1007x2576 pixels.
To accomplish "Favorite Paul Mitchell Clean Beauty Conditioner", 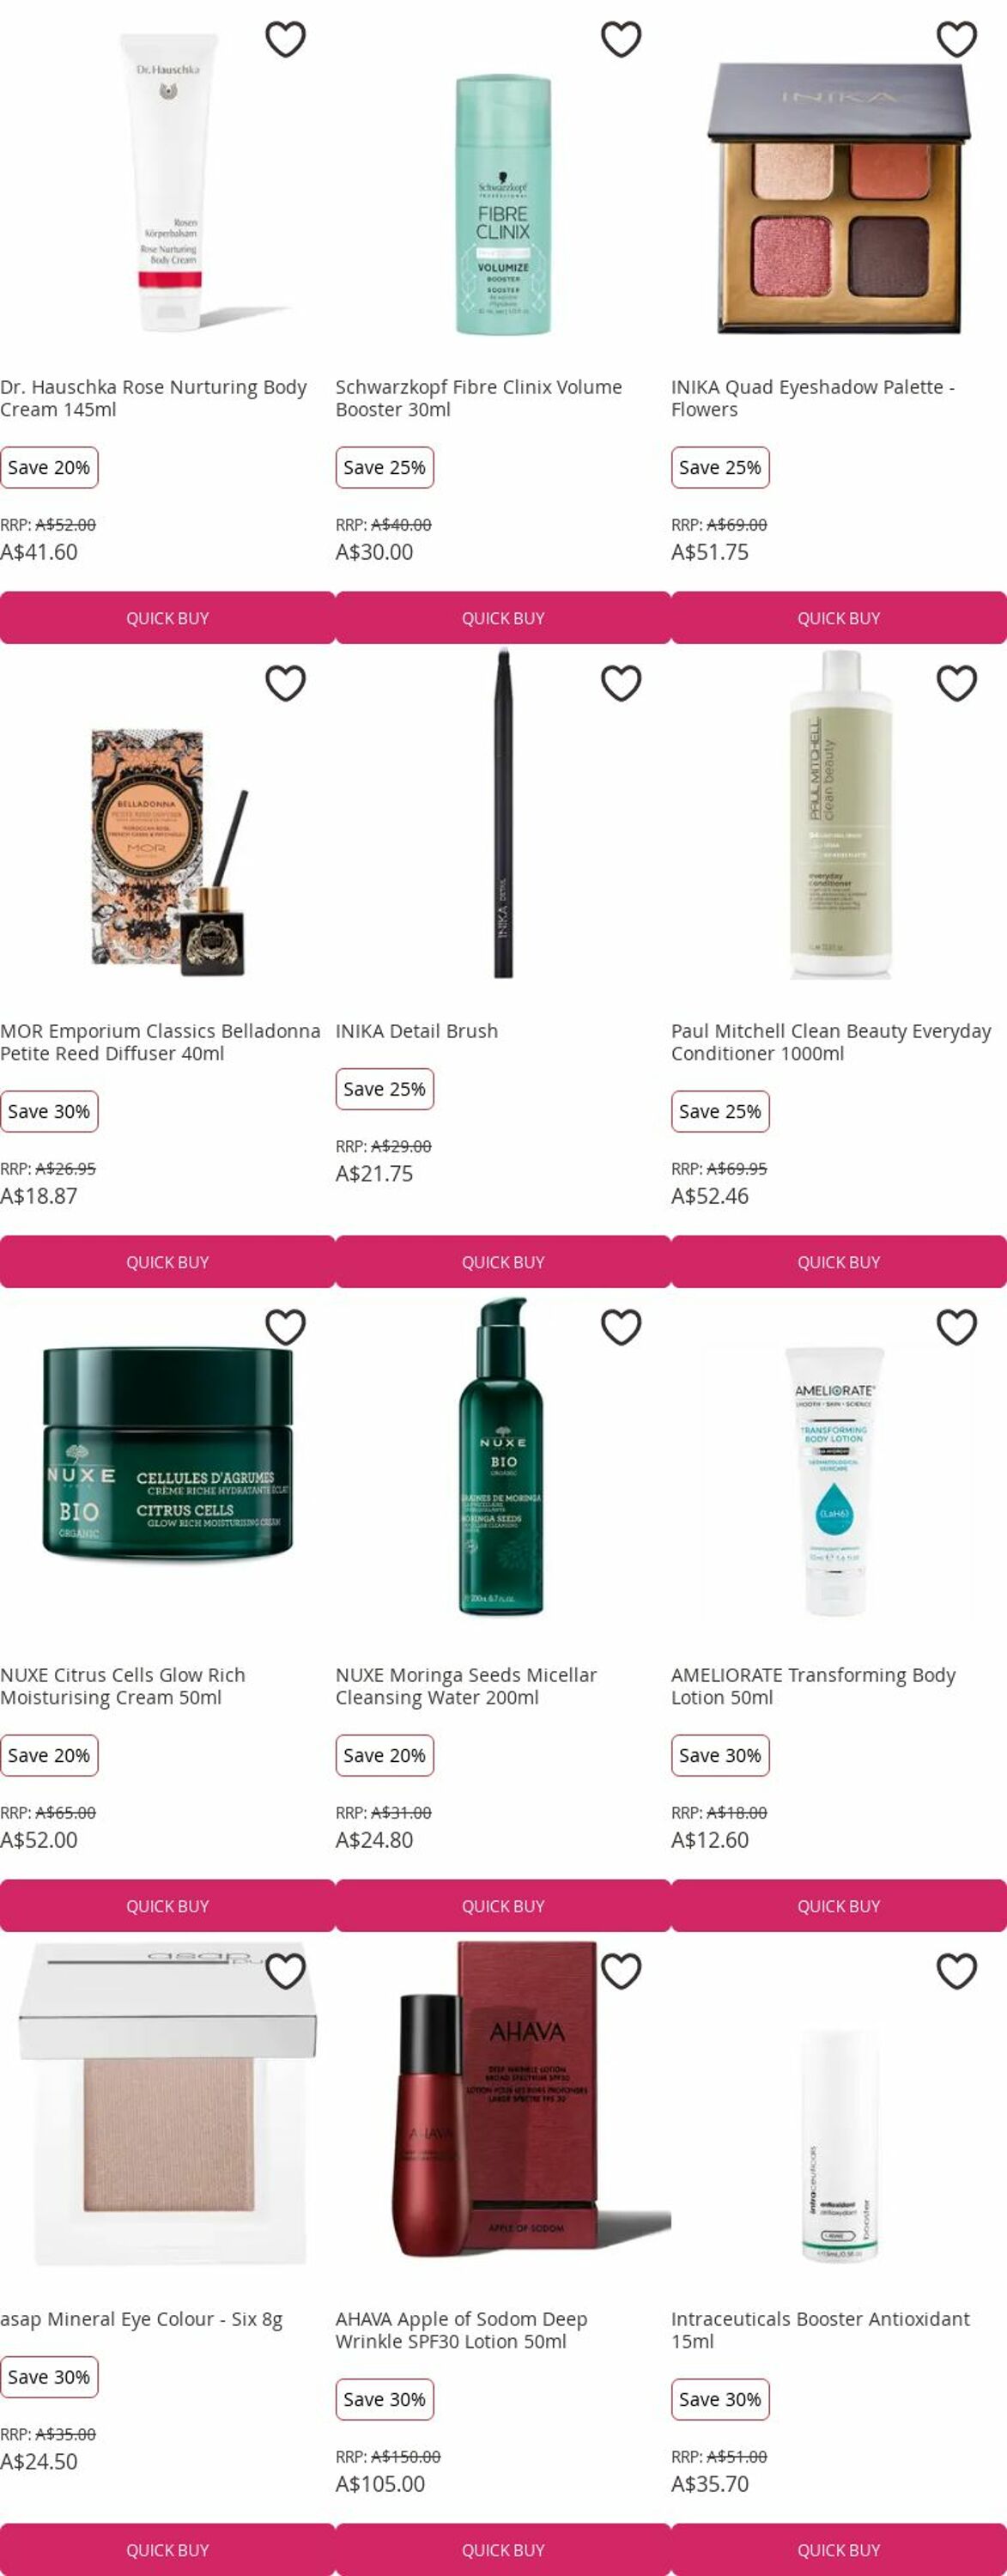I will point(957,683).
